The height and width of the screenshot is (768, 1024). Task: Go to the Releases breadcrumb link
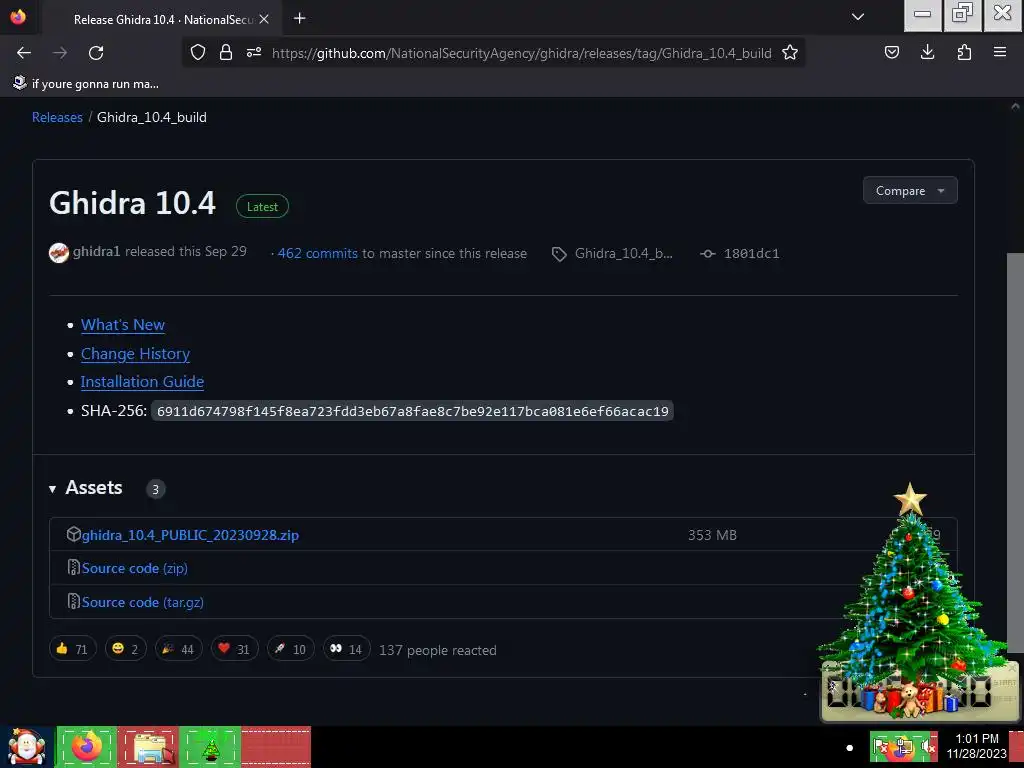pyautogui.click(x=57, y=118)
